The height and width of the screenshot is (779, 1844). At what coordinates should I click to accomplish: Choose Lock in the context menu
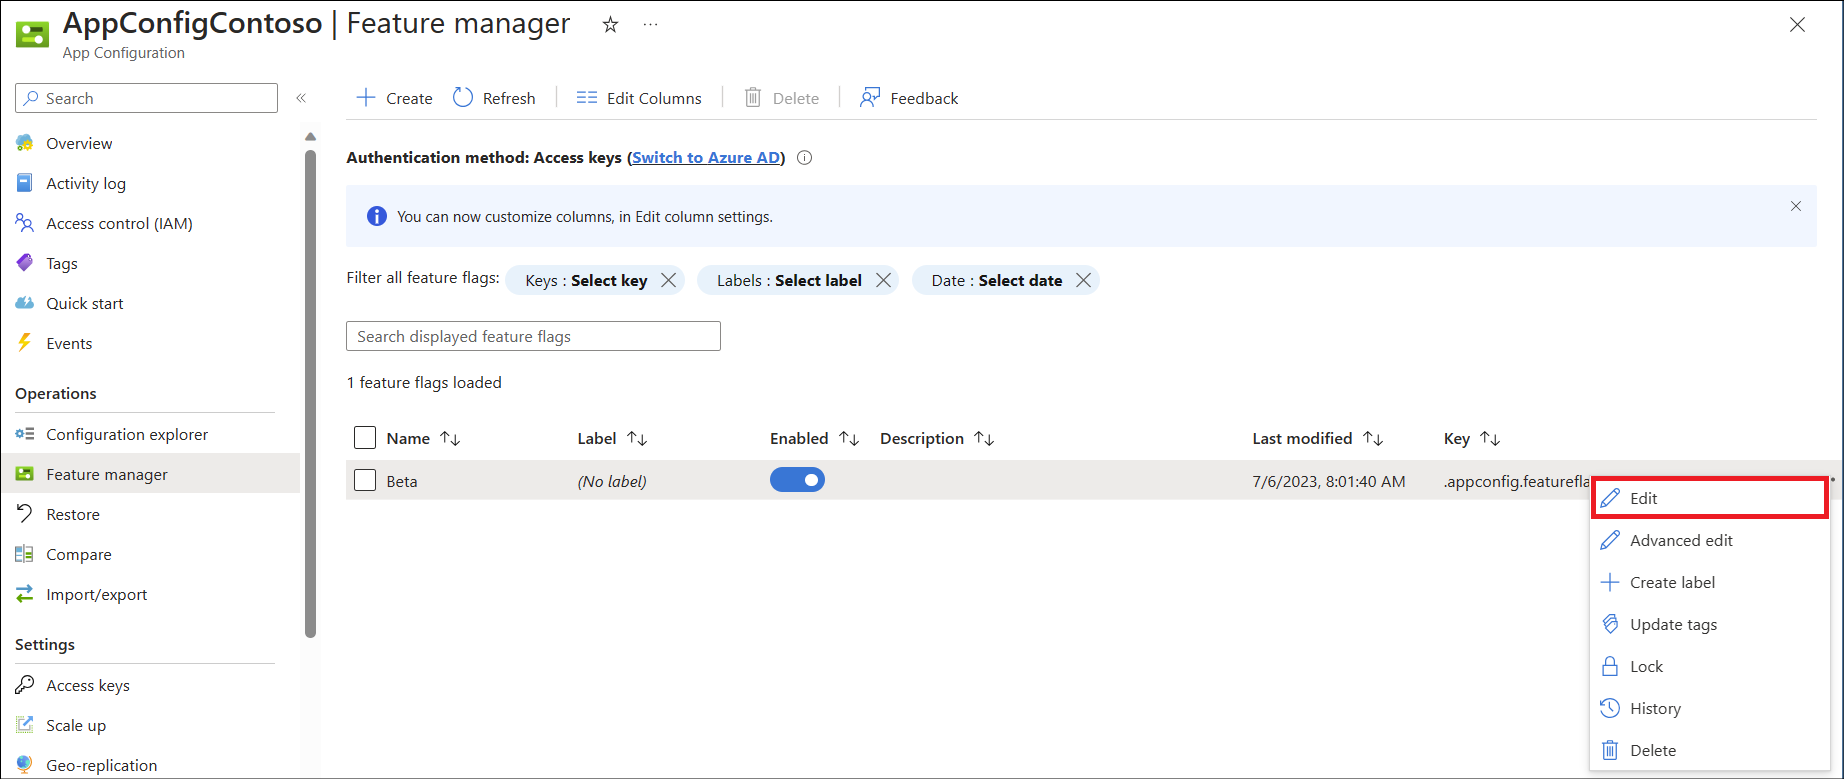(1710, 666)
